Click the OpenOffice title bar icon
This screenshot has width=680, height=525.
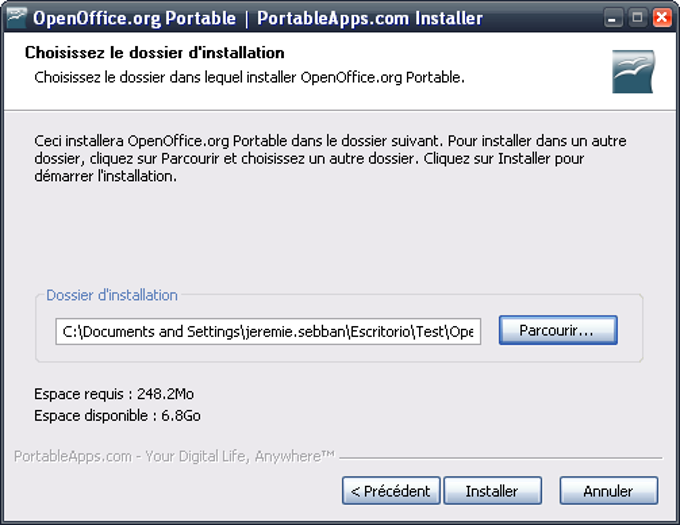pos(16,17)
